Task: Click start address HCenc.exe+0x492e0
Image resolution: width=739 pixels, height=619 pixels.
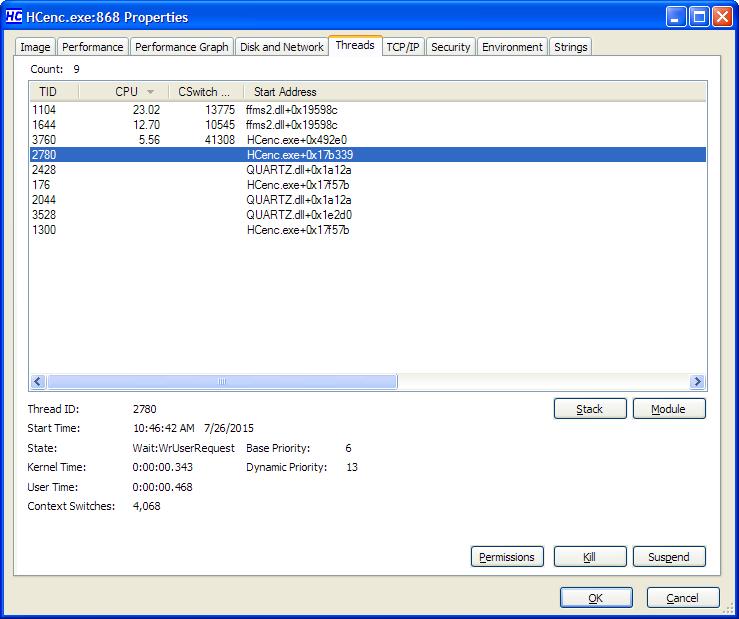Action: click(297, 140)
